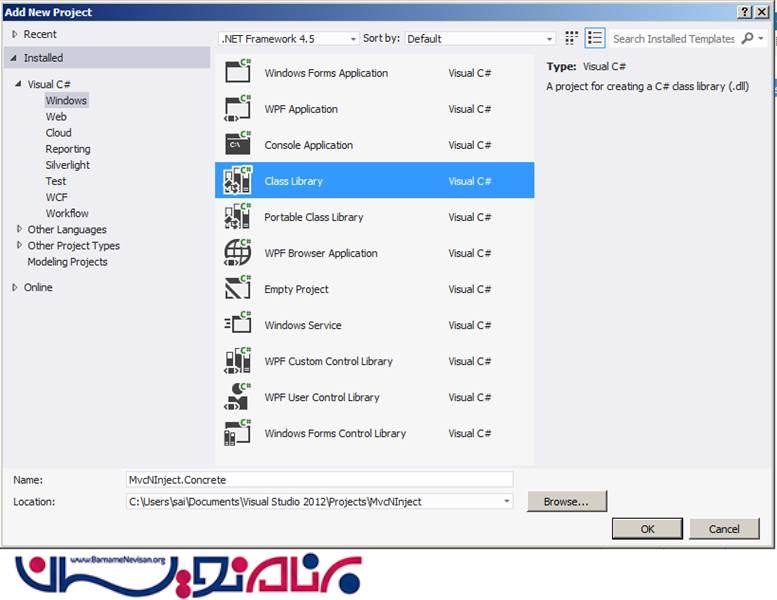Image resolution: width=777 pixels, height=600 pixels.
Task: Click the Browse... button
Action: pyautogui.click(x=566, y=501)
